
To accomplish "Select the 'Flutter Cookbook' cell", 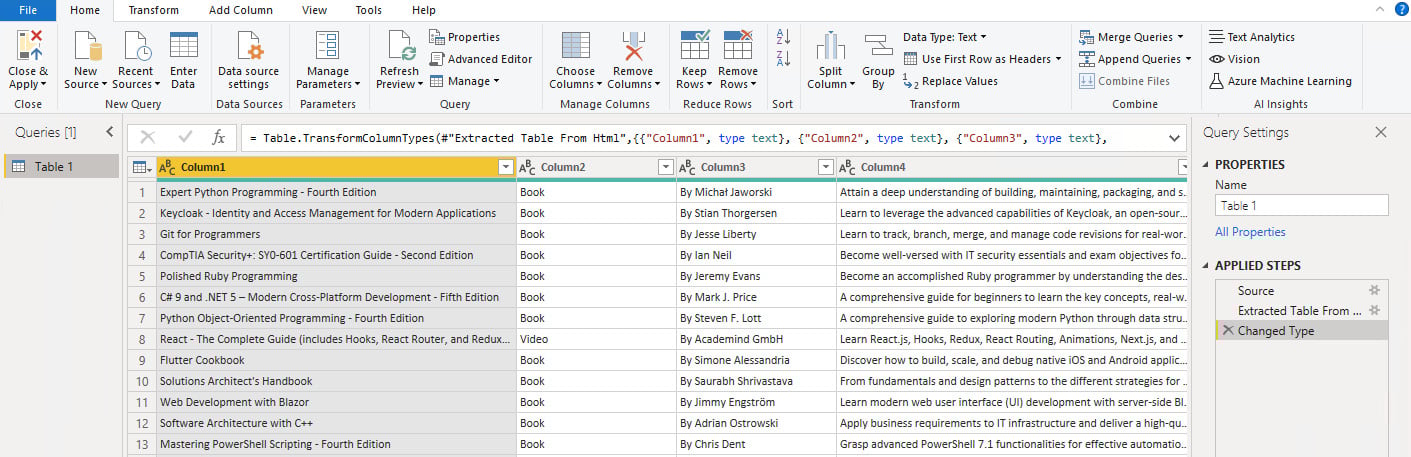I will [x=336, y=360].
